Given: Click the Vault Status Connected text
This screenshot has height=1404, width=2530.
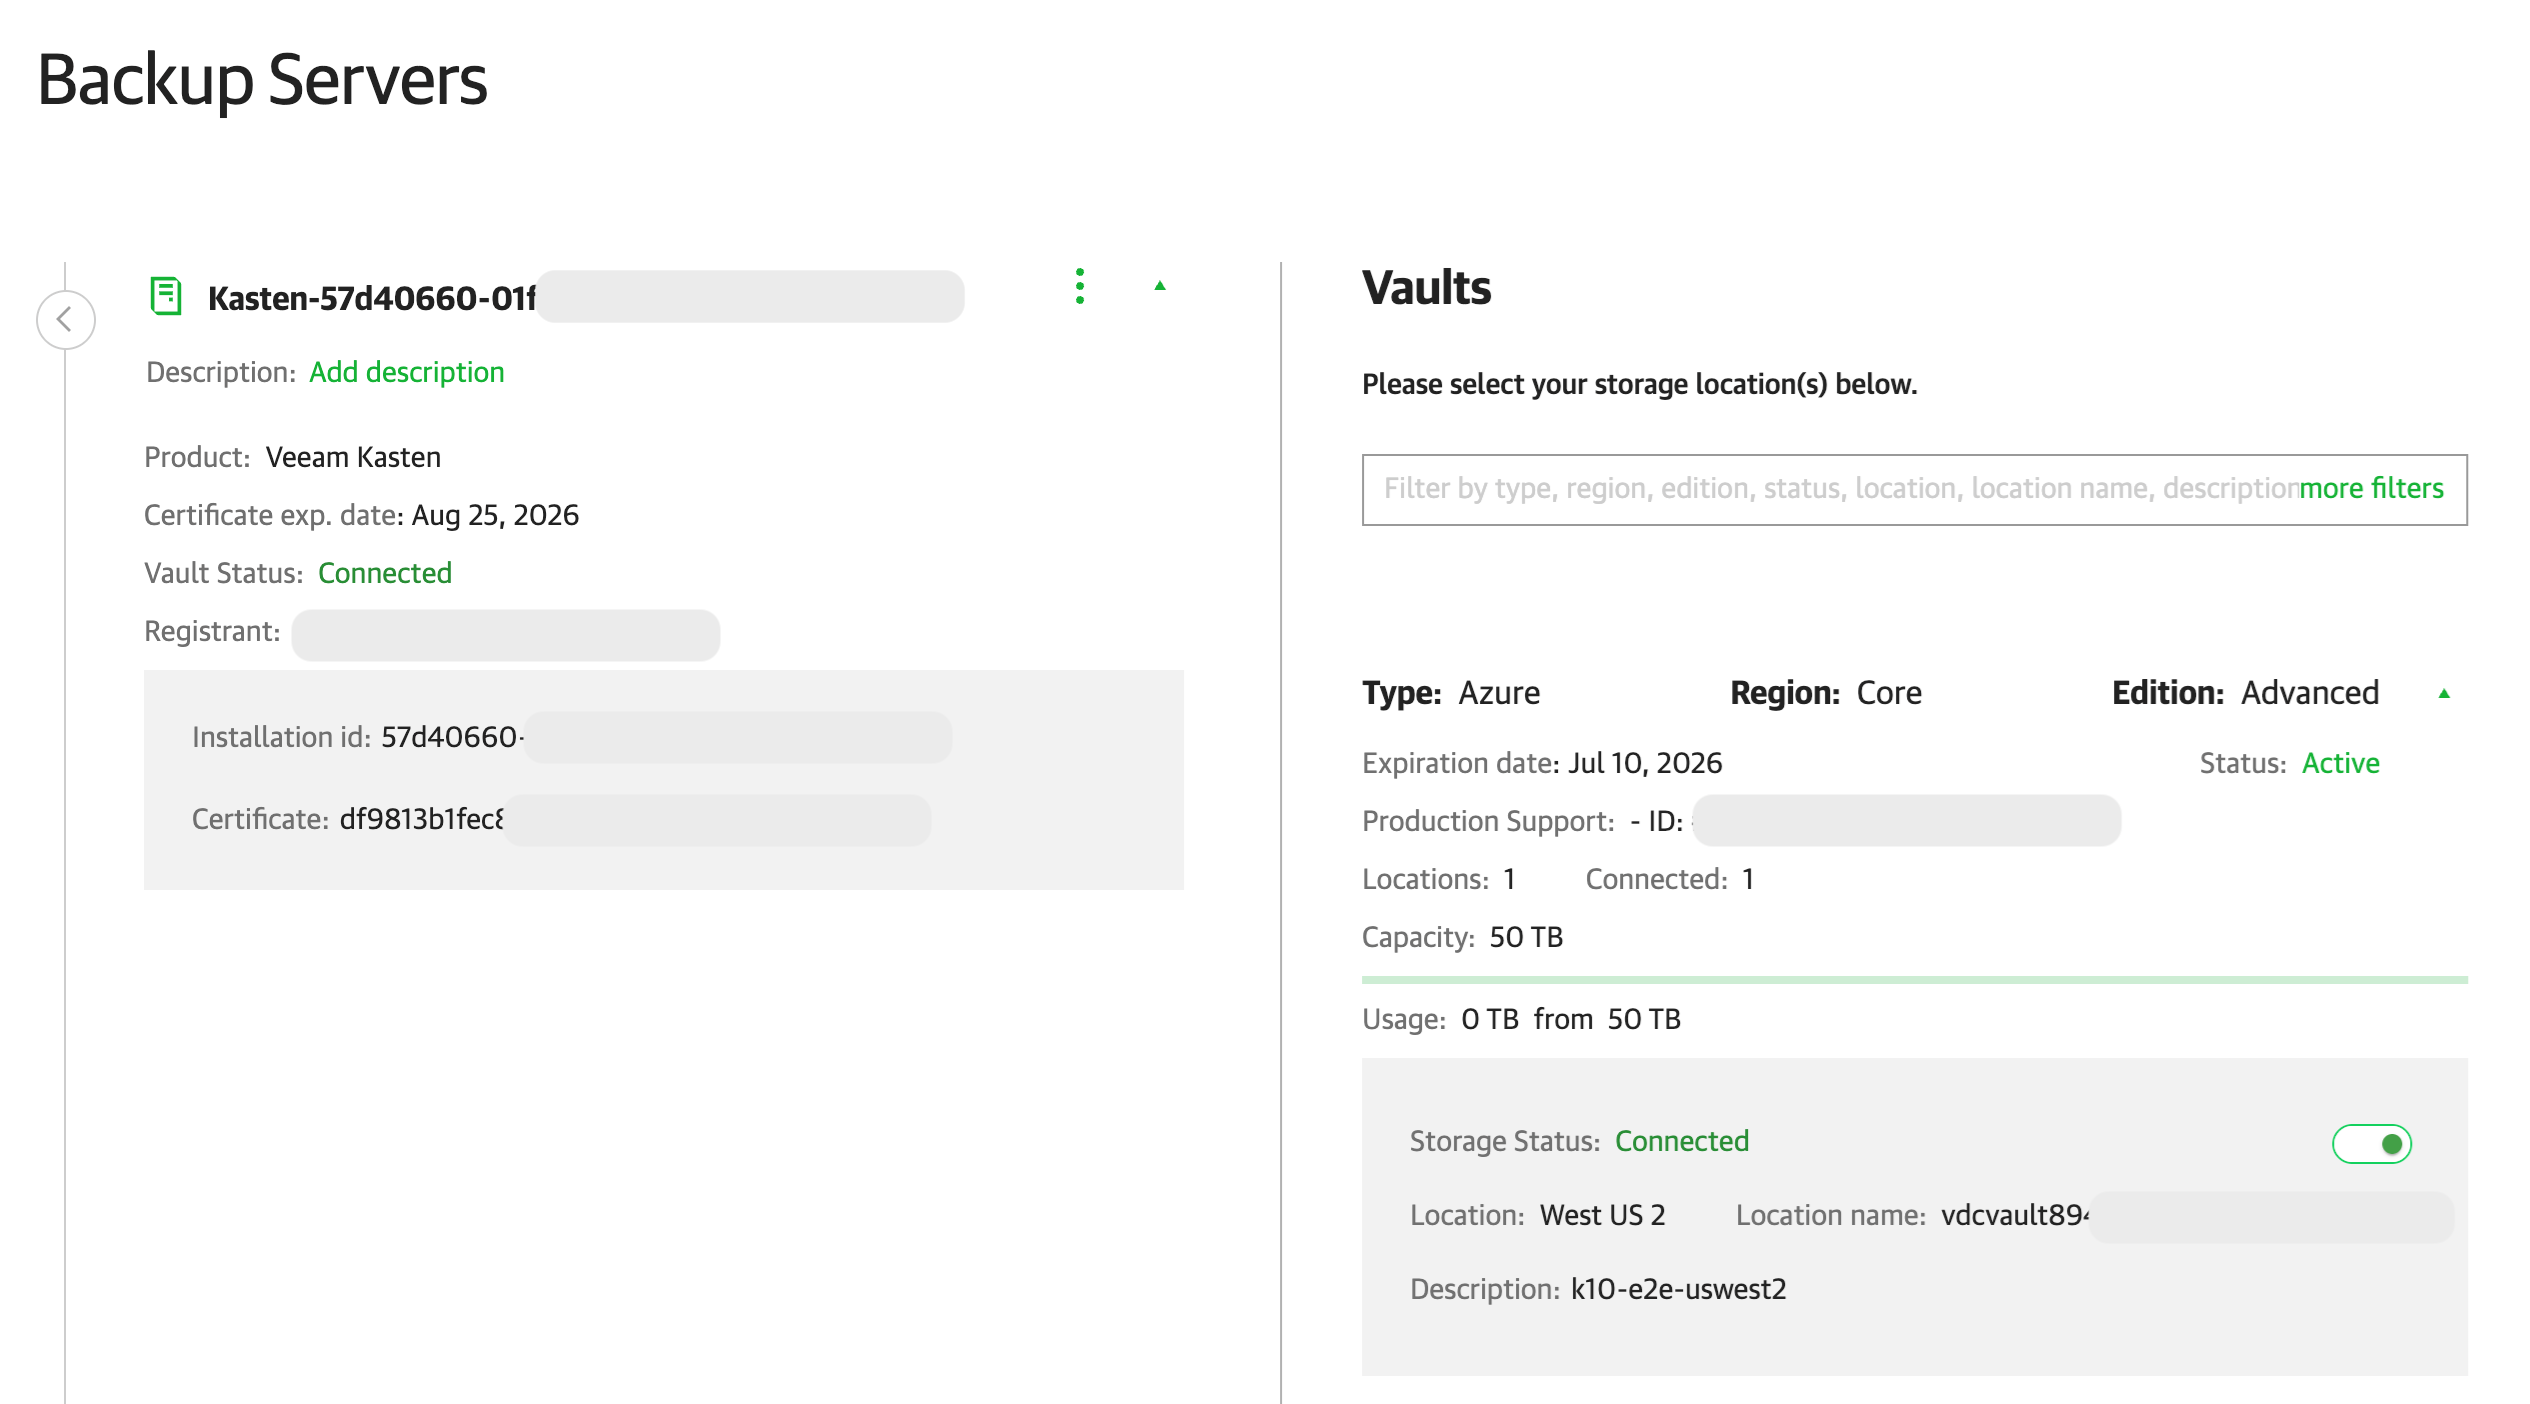Looking at the screenshot, I should tap(385, 573).
